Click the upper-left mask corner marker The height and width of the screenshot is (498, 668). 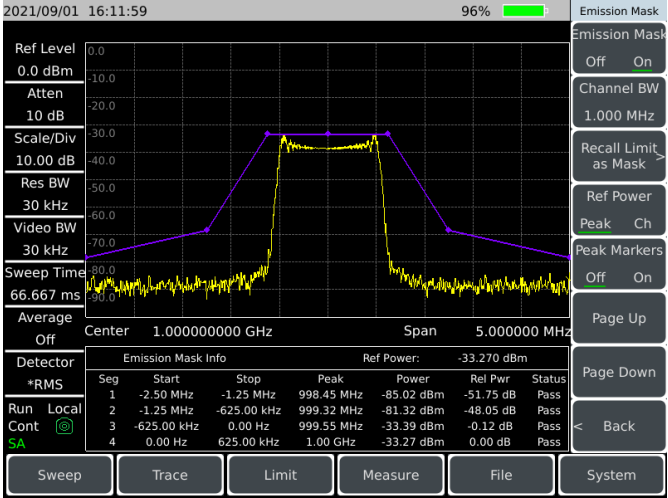[x=267, y=134]
